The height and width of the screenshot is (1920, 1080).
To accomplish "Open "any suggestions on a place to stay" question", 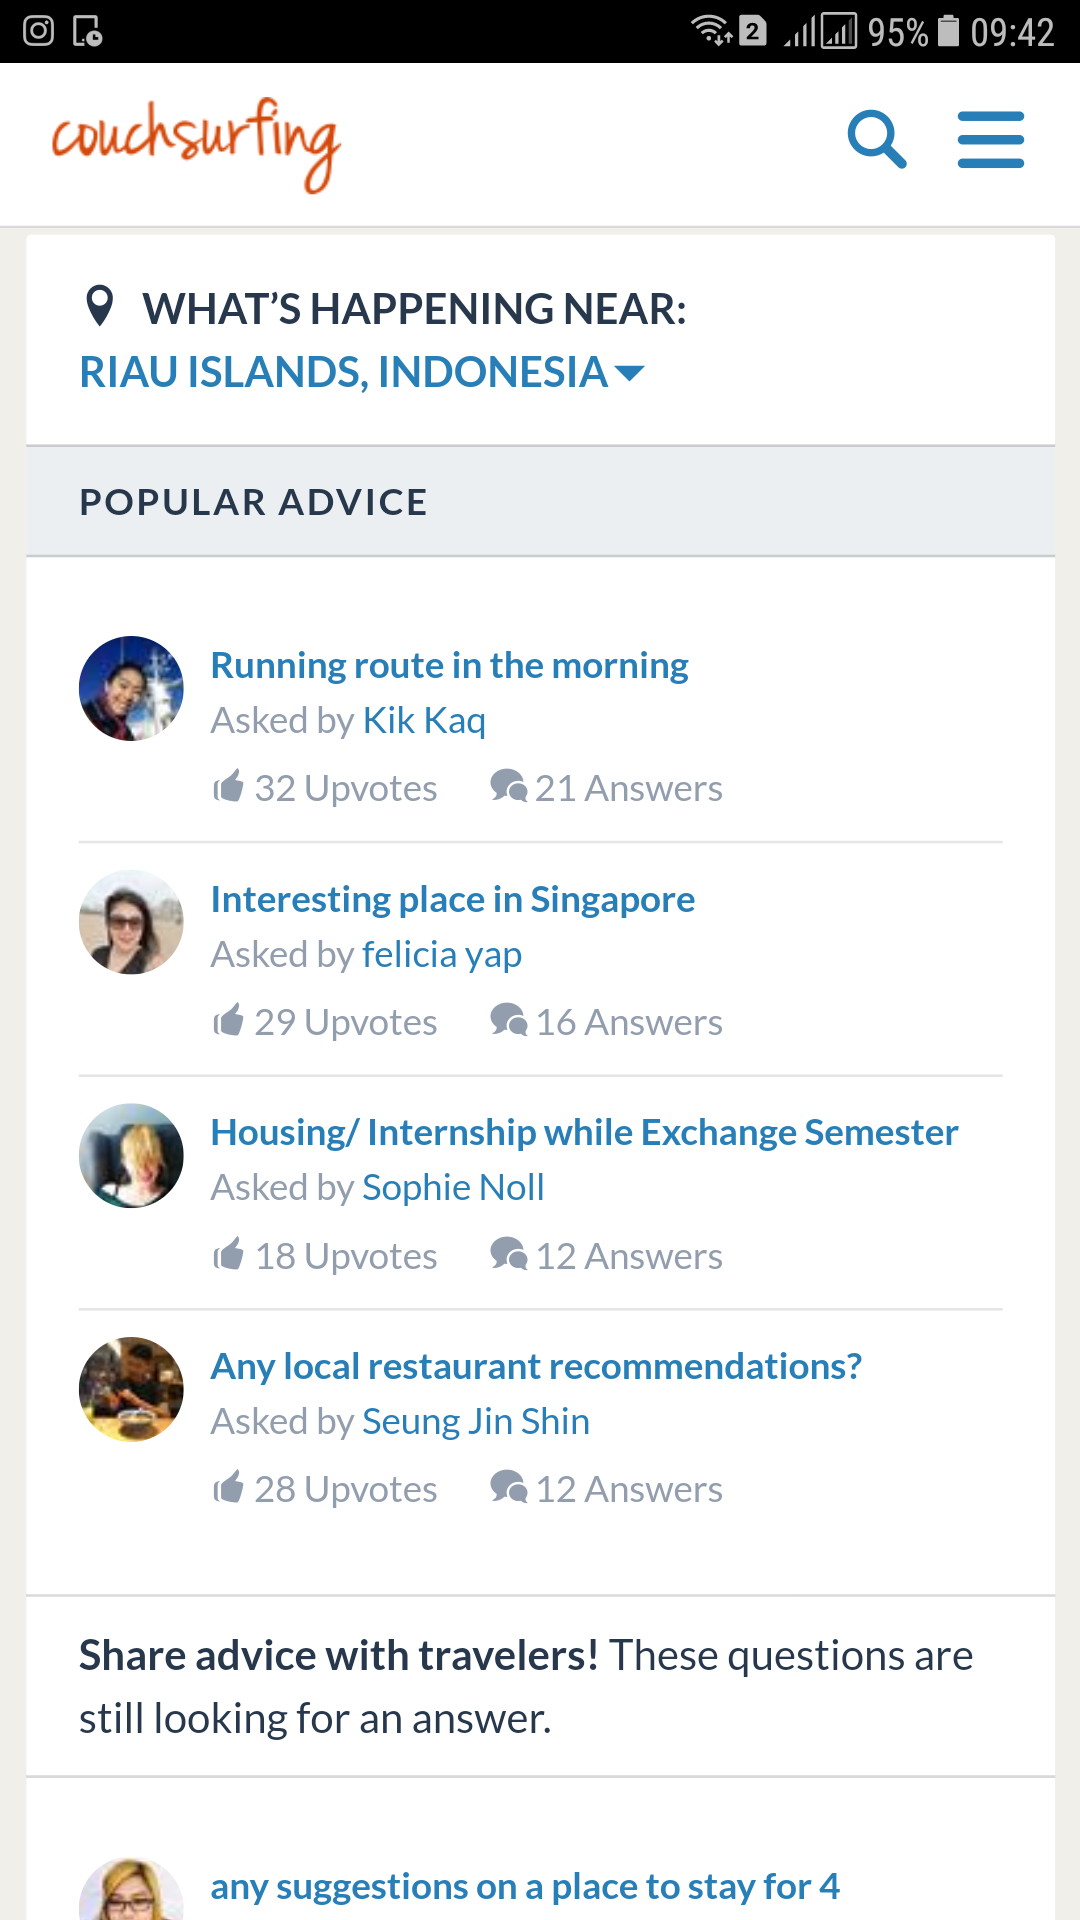I will click(x=524, y=1887).
